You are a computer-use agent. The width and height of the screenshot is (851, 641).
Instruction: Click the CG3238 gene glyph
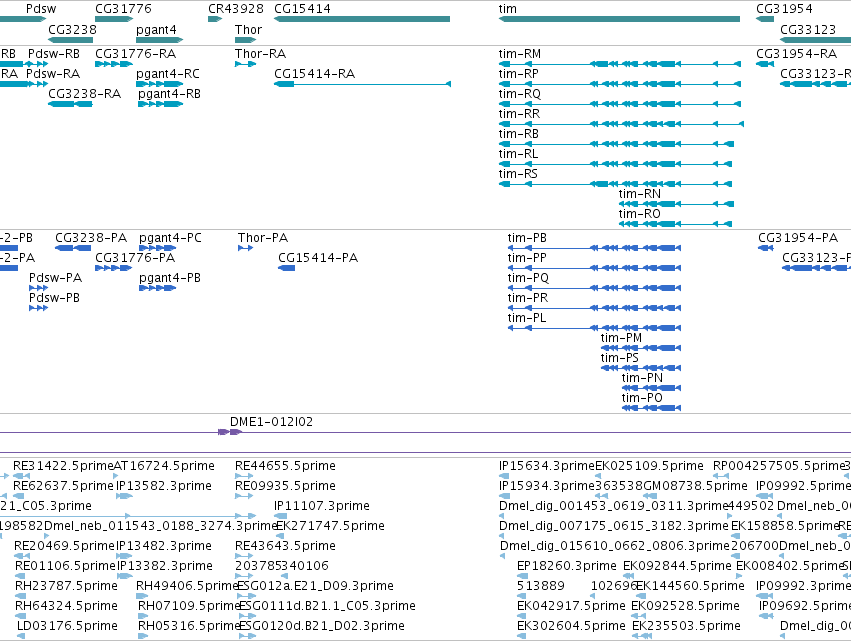click(x=71, y=40)
